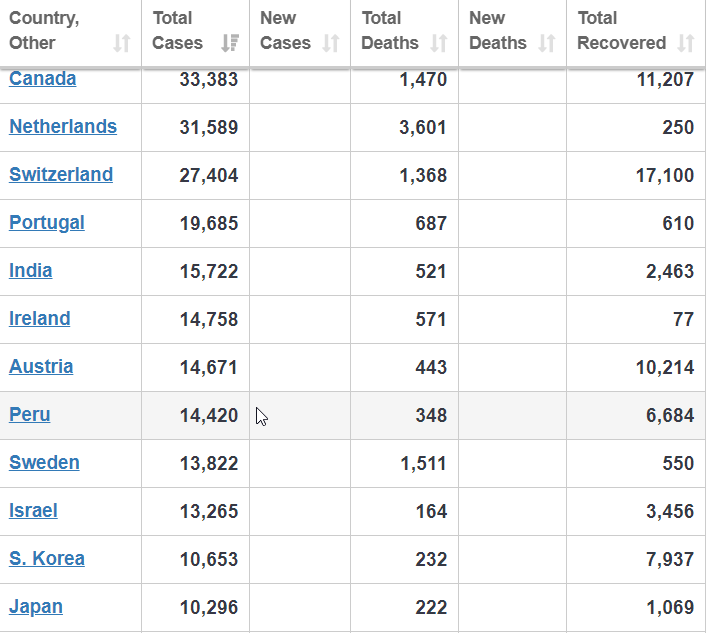
Task: Click sort arrows in New Deaths header
Action: point(547,43)
